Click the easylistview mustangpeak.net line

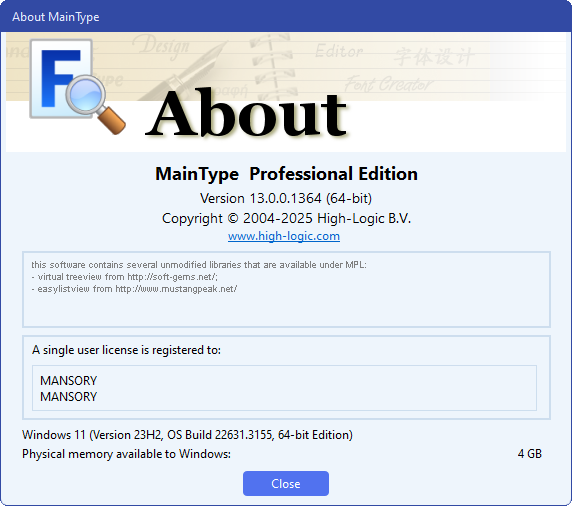pyautogui.click(x=134, y=289)
